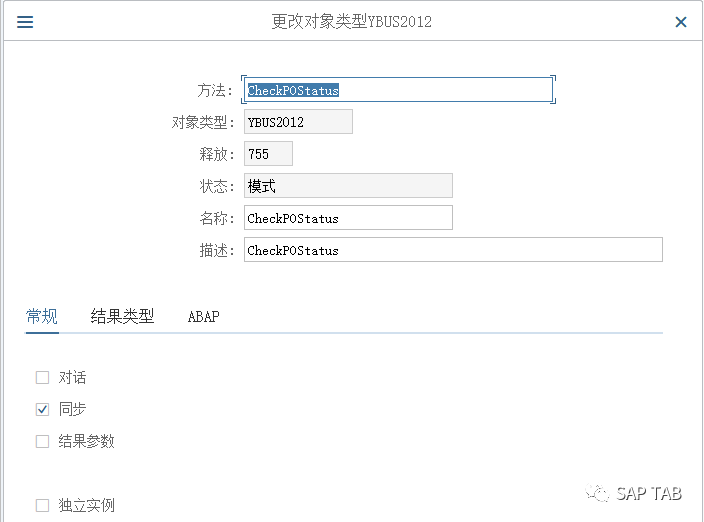
Task: Click the 状态 field showing 模式
Action: tap(348, 185)
